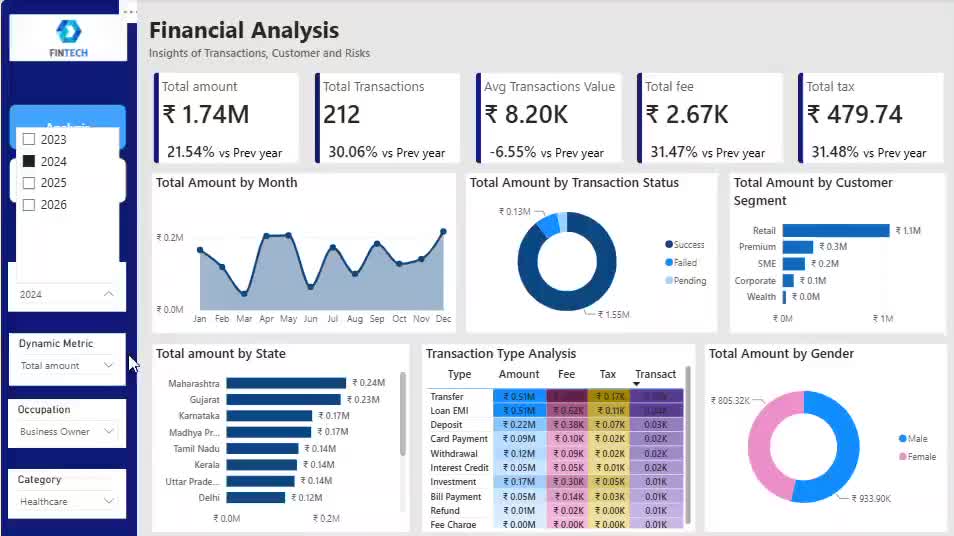954x536 pixels.
Task: Click the Female legend marker
Action: (902, 456)
